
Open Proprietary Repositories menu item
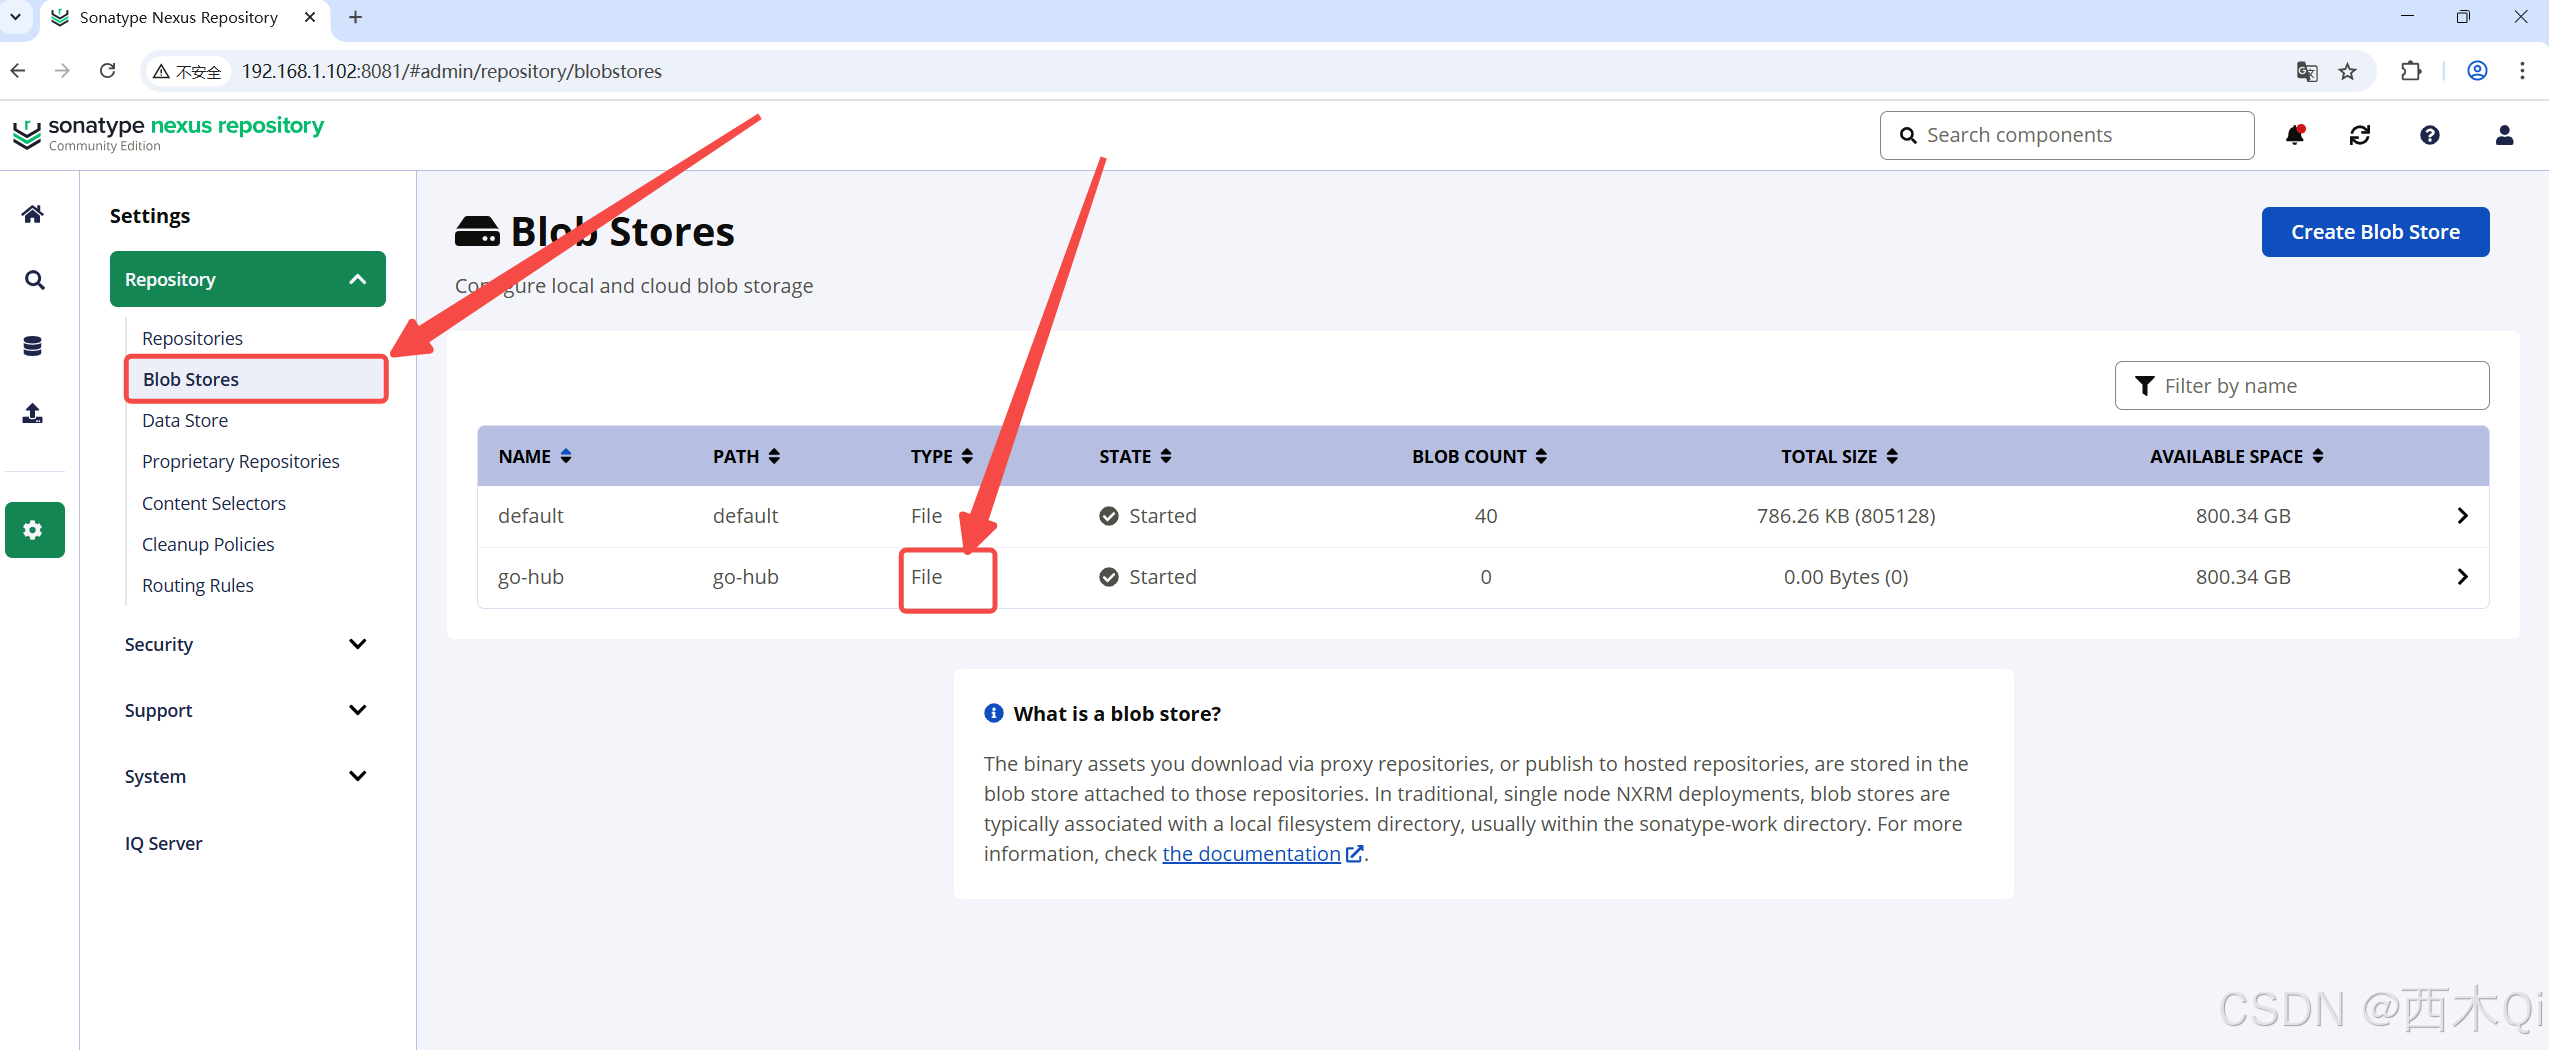tap(241, 461)
